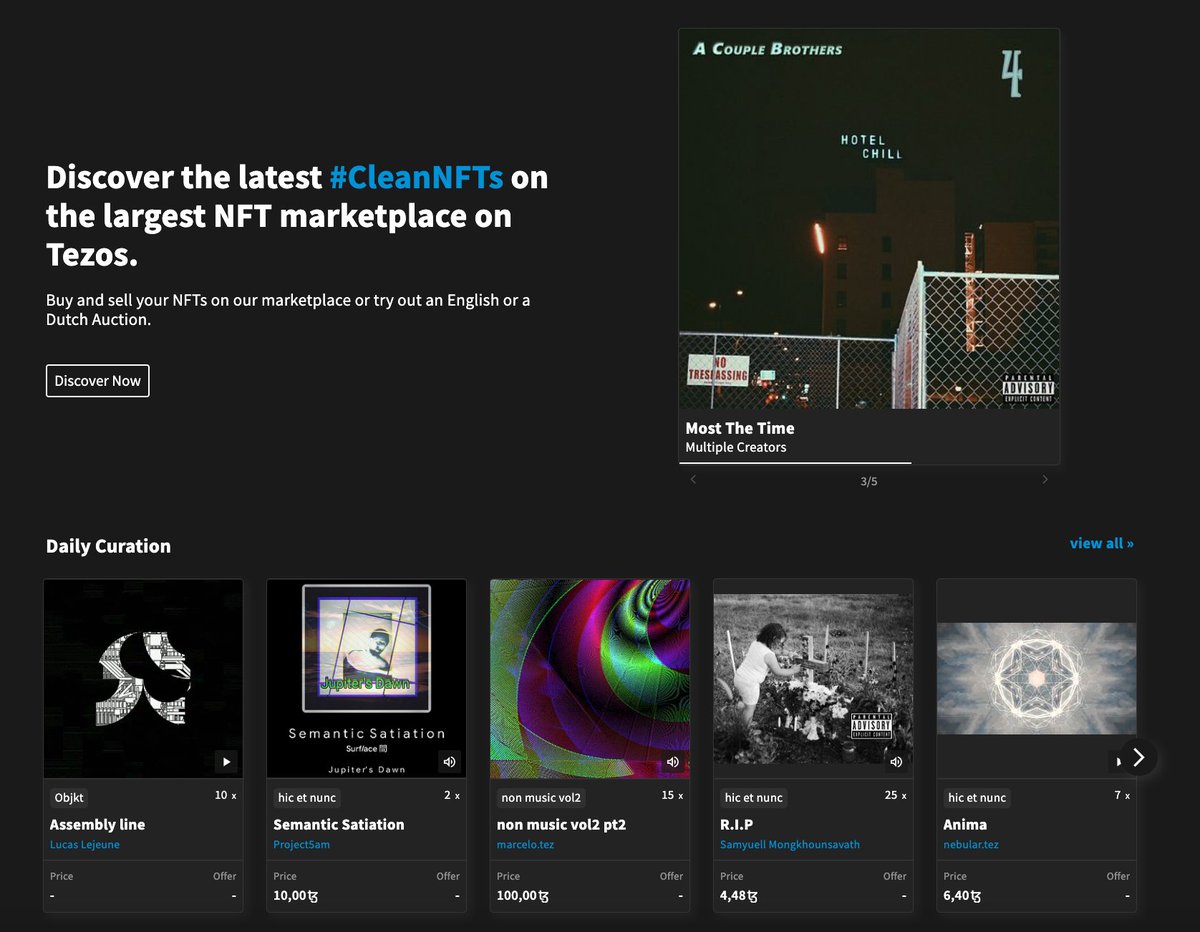Select hic et nunc tag on R.I.P

click(x=754, y=798)
